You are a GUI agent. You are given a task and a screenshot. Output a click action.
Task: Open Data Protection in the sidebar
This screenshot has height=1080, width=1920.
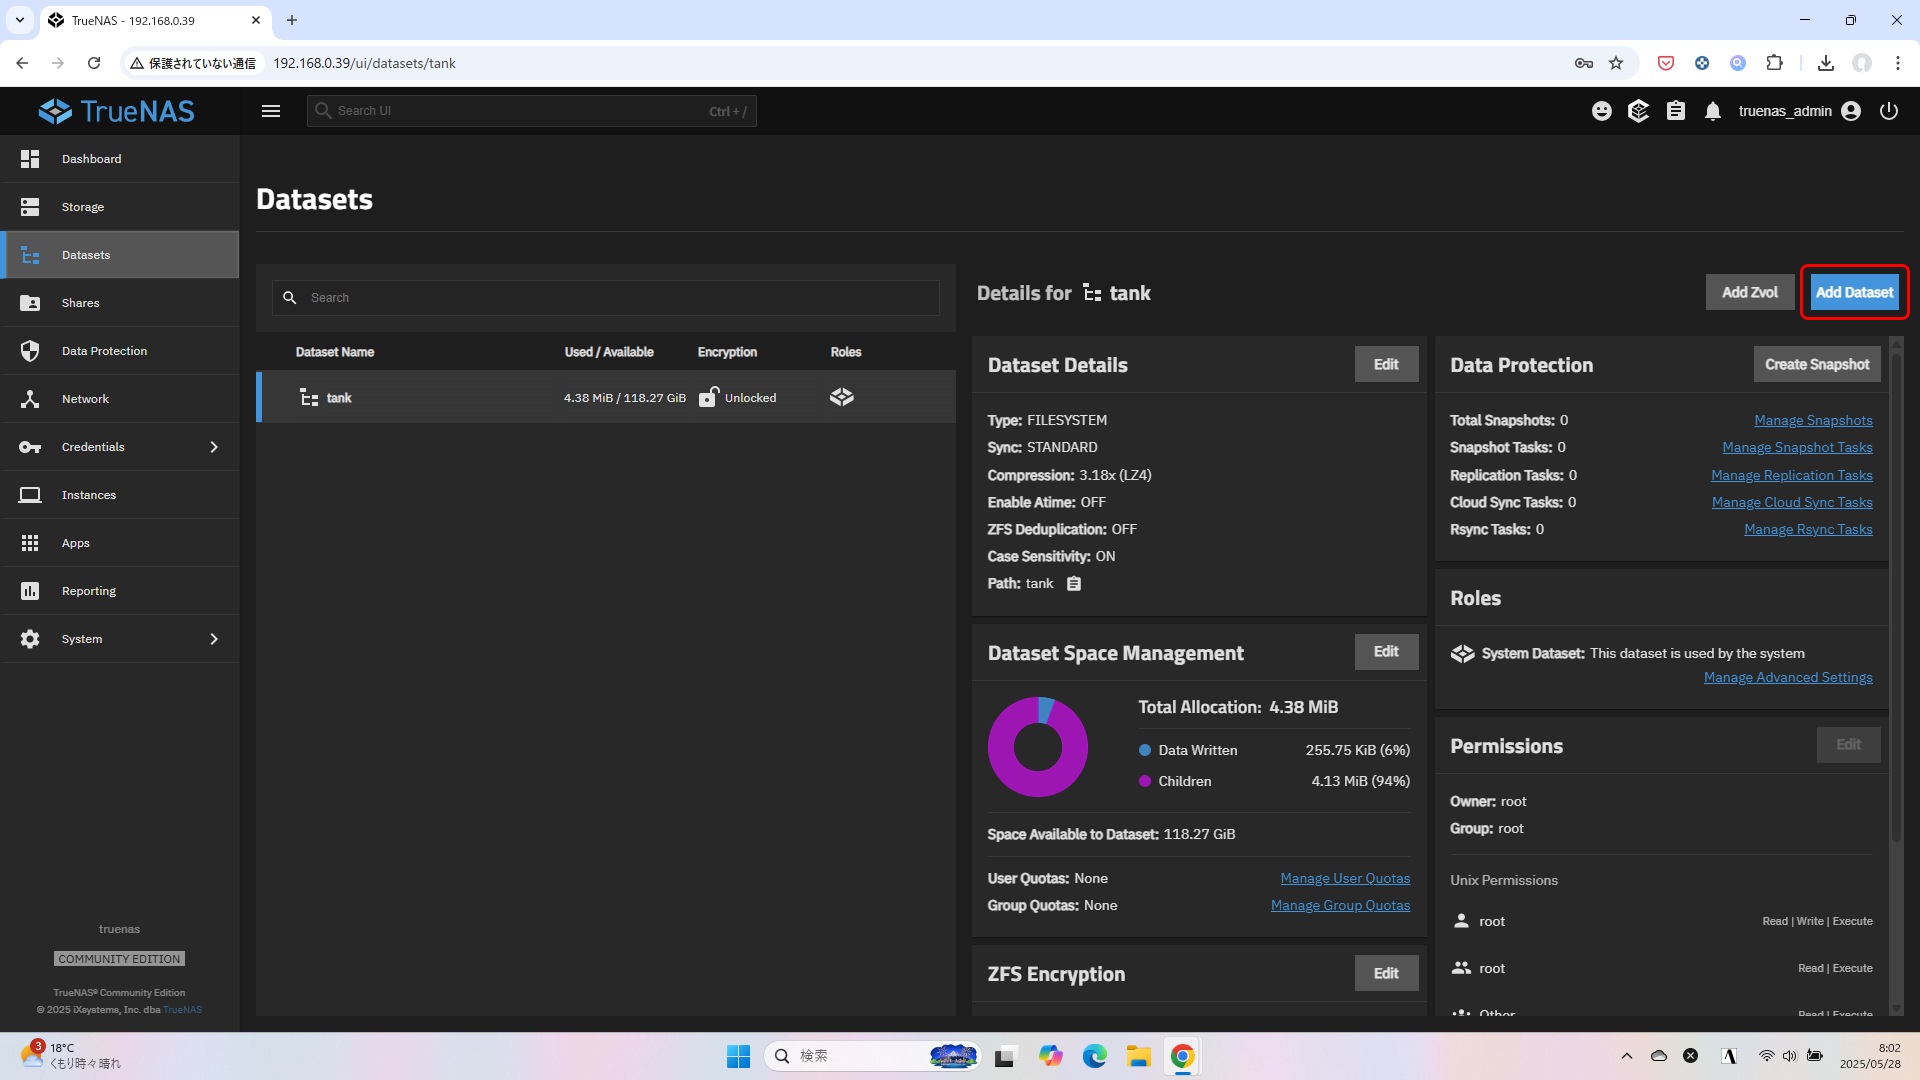120,351
